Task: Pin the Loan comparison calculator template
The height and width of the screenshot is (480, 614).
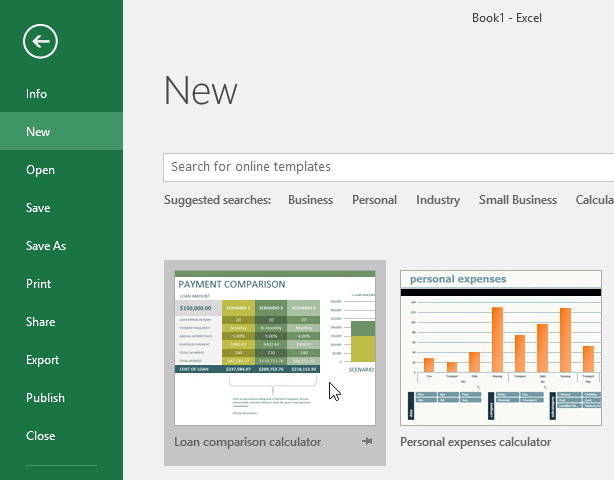Action: coord(368,441)
